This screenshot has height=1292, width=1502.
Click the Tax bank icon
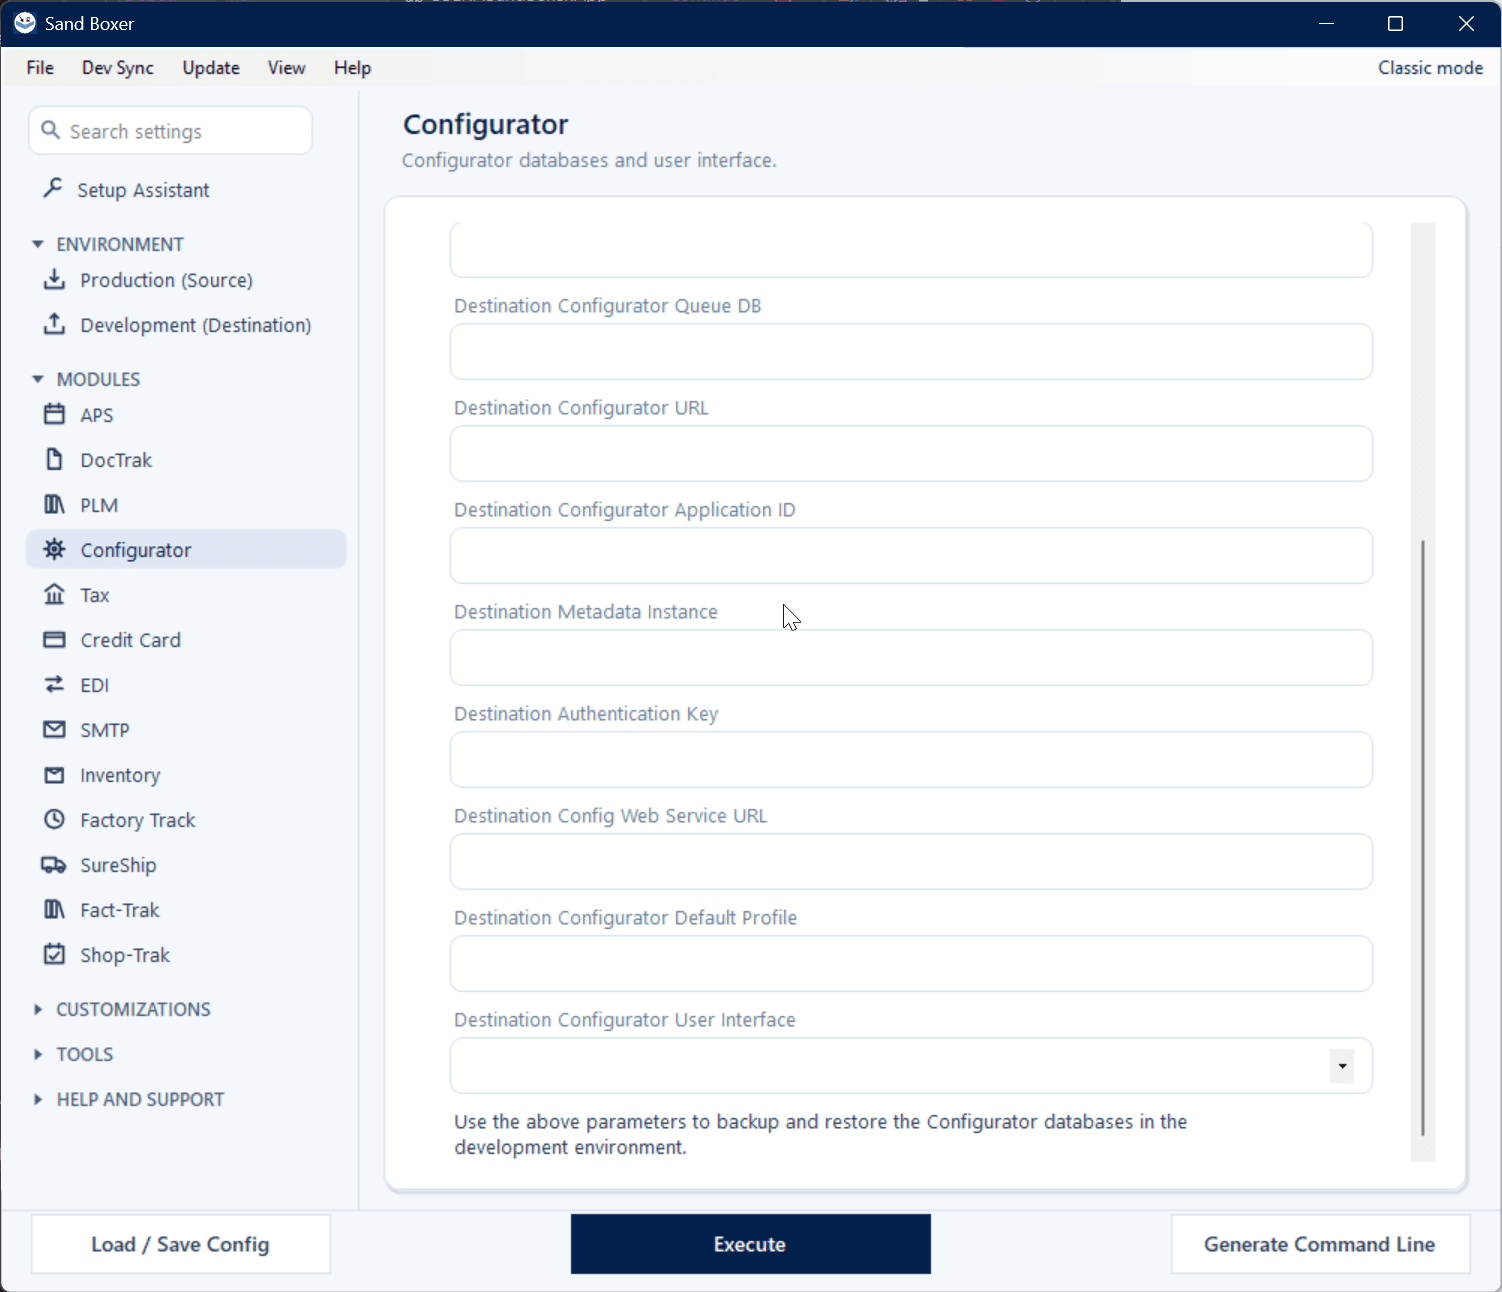tap(54, 594)
